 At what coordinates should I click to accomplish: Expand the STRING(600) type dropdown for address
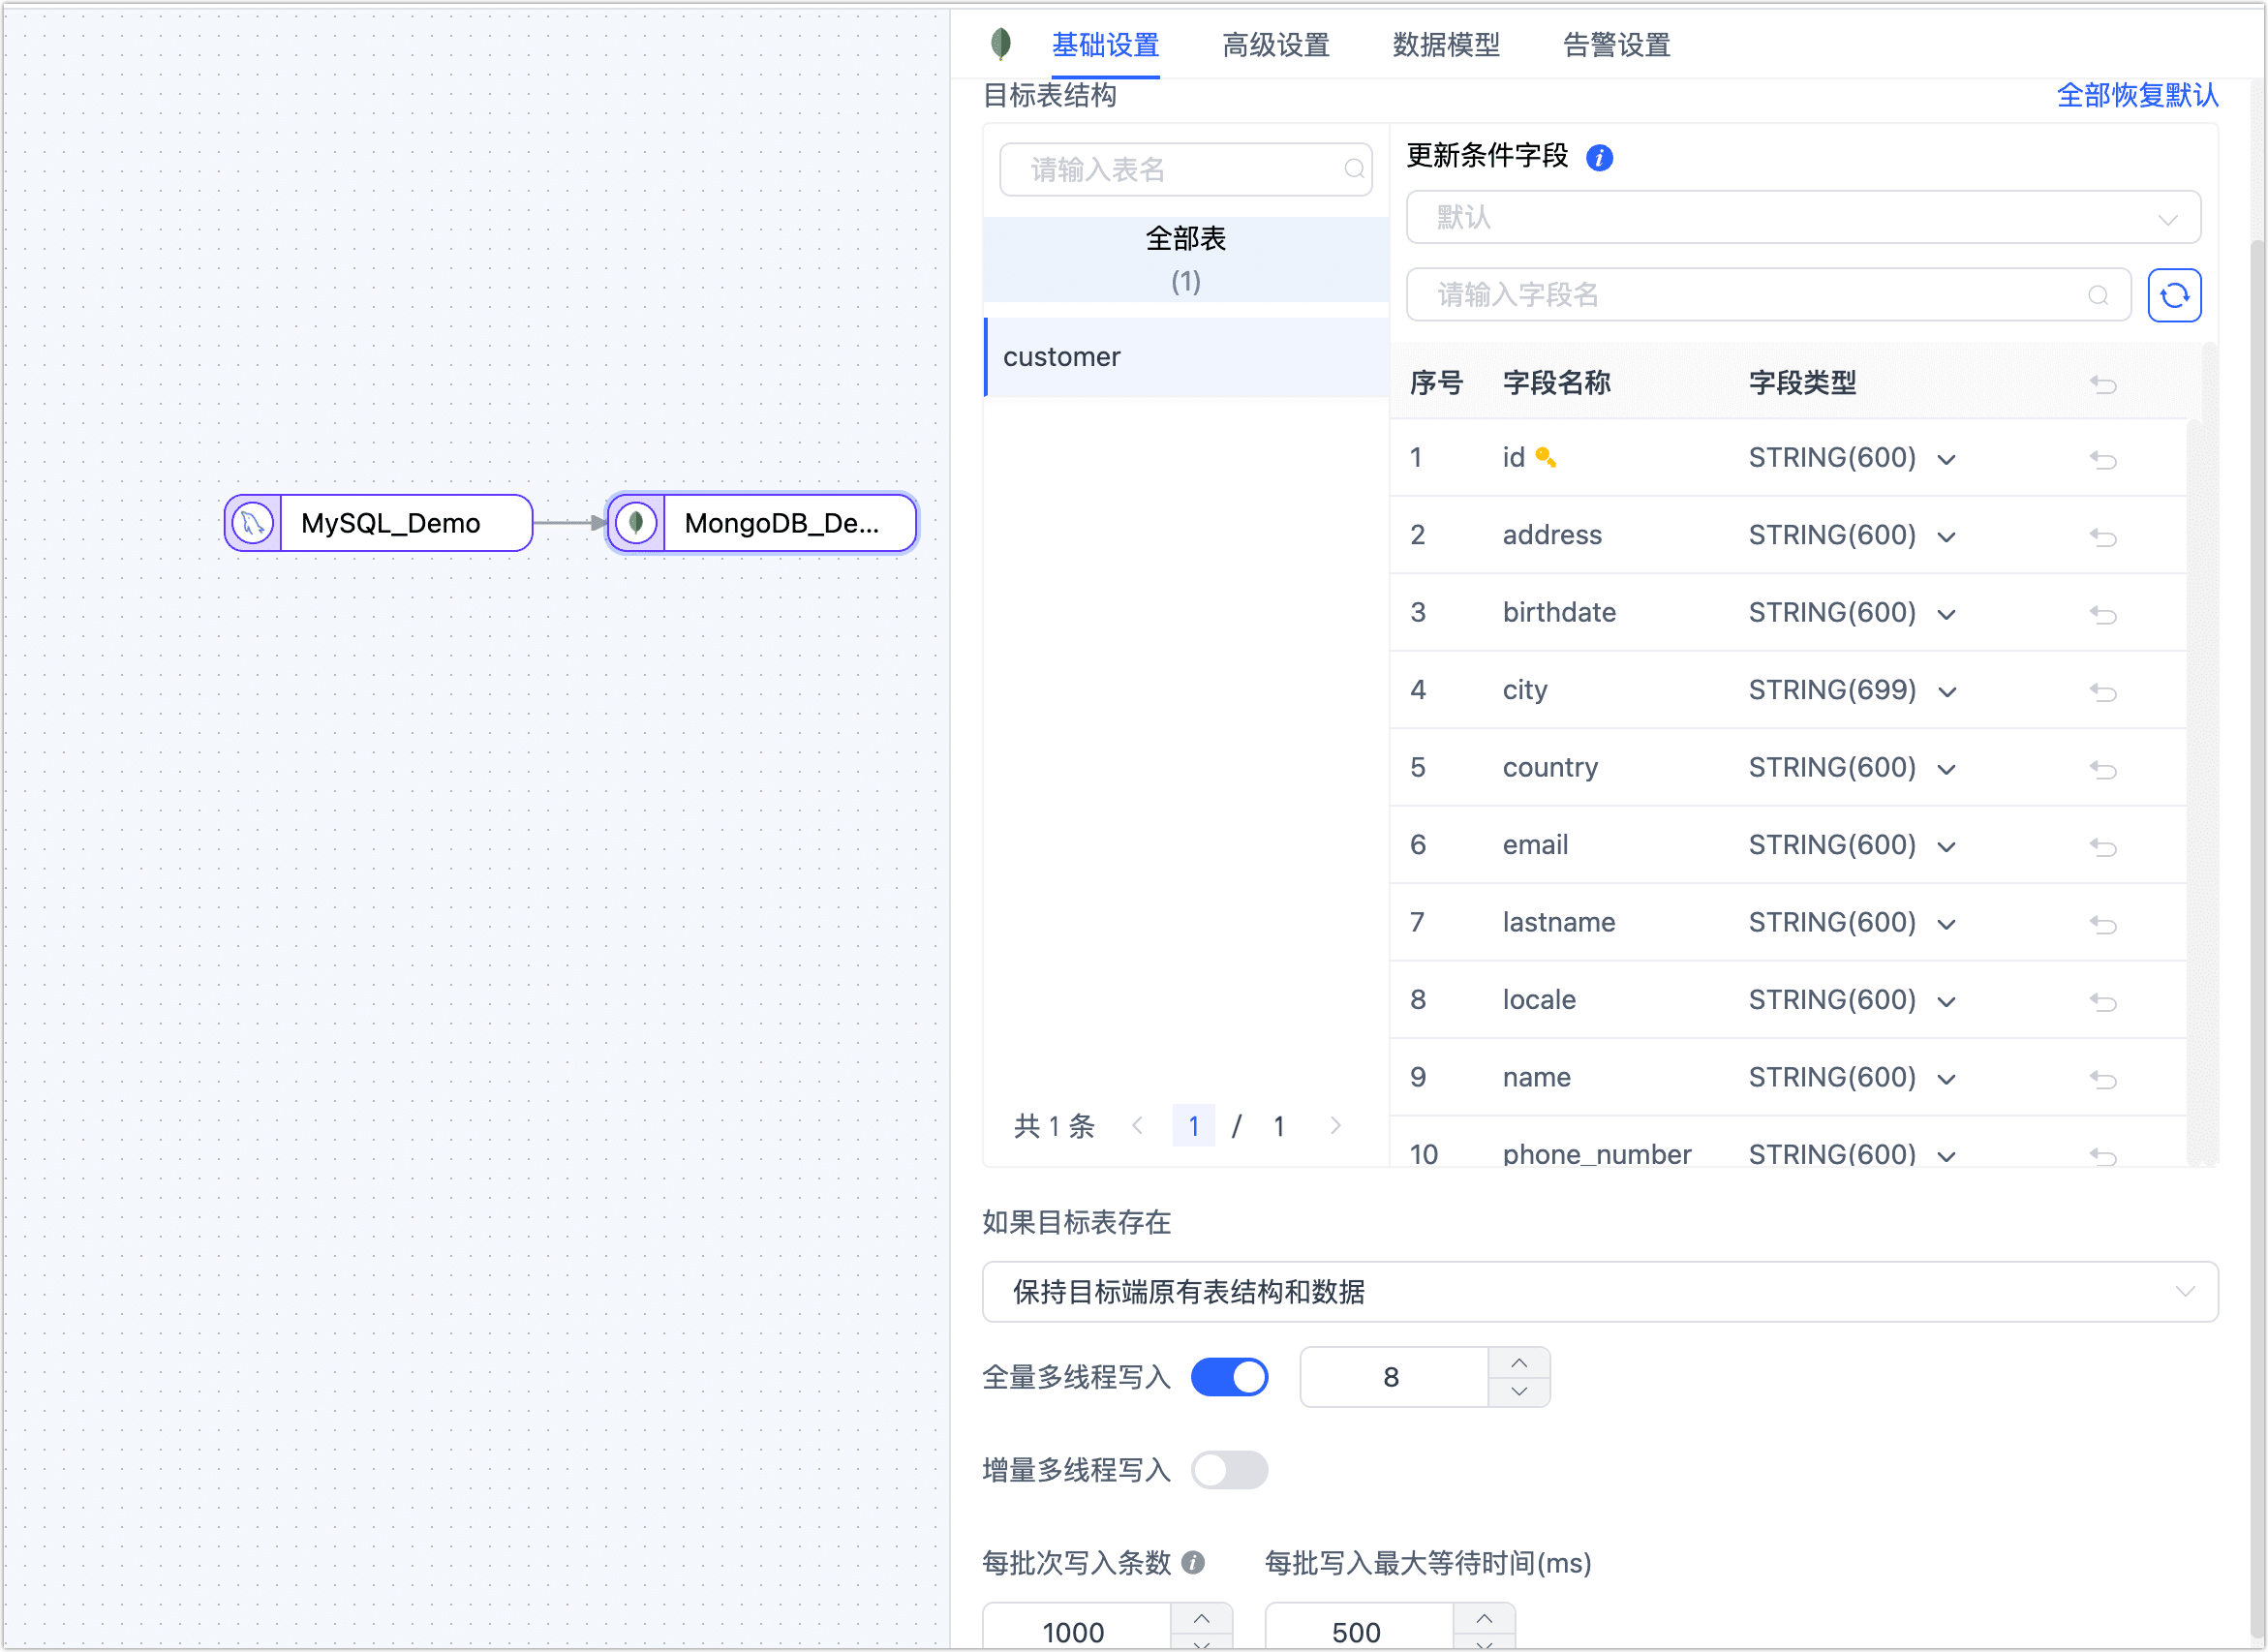coord(1946,537)
